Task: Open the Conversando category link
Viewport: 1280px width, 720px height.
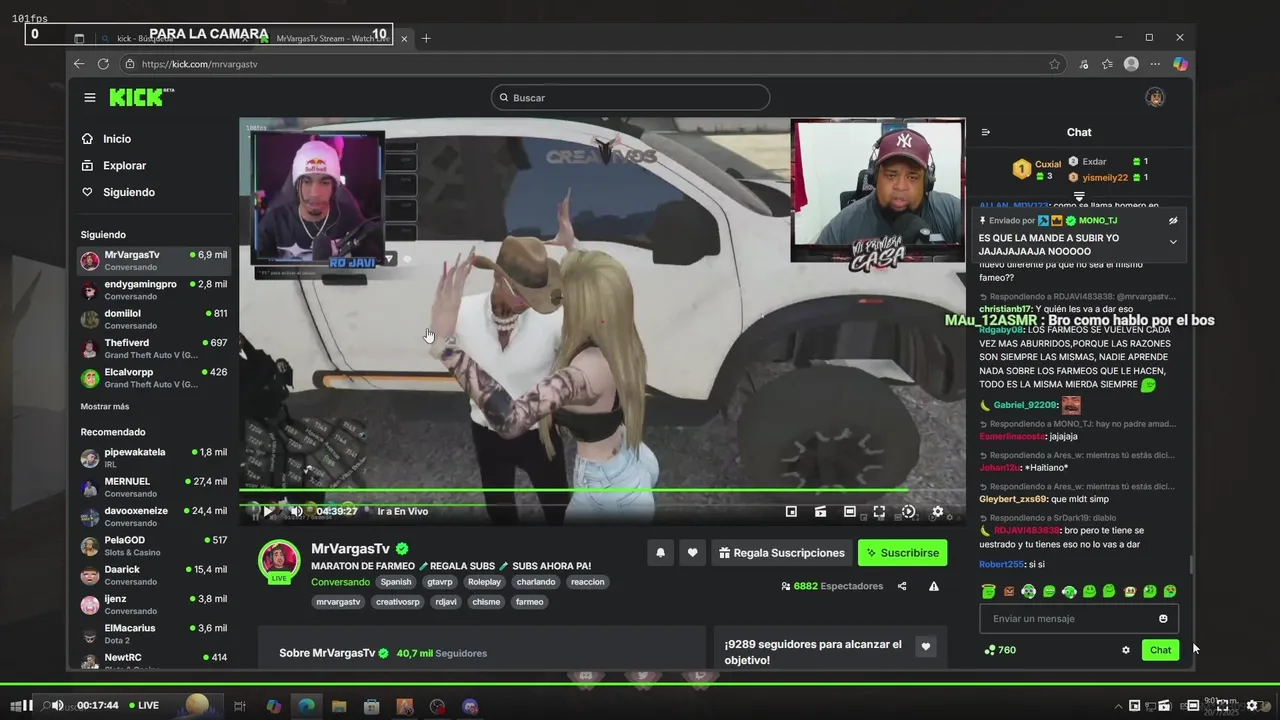Action: (340, 582)
